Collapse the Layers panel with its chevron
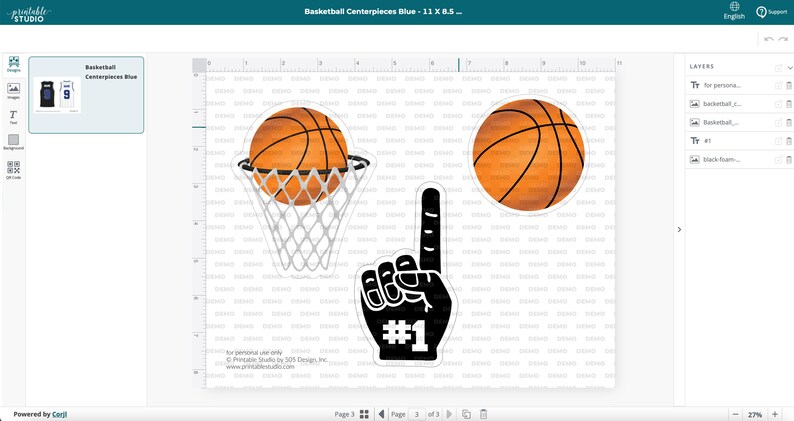This screenshot has width=794, height=421. coord(789,67)
